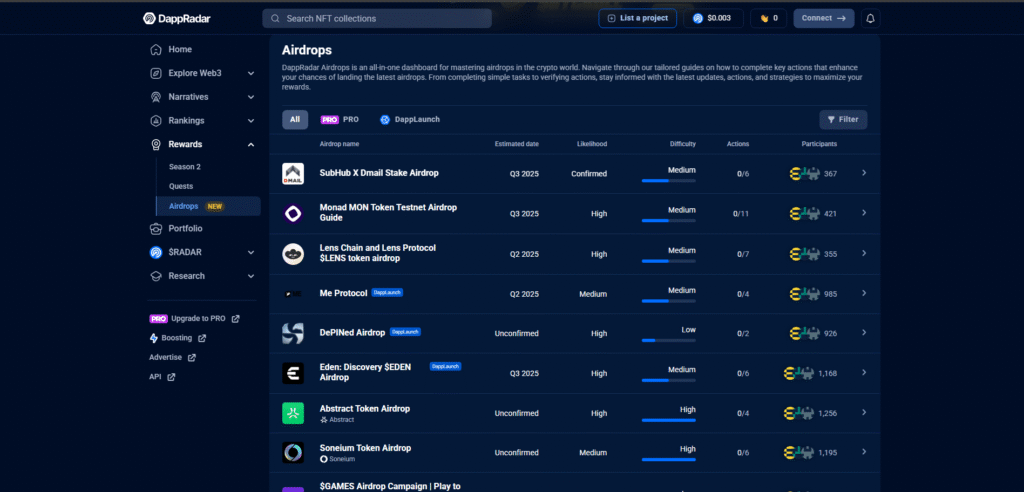Click Monad row 0/11 actions value
1024x492 pixels.
pyautogui.click(x=741, y=214)
